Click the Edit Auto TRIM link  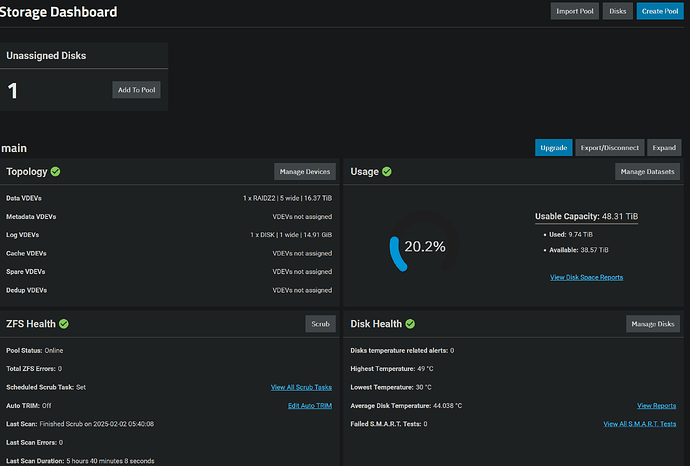(x=310, y=406)
